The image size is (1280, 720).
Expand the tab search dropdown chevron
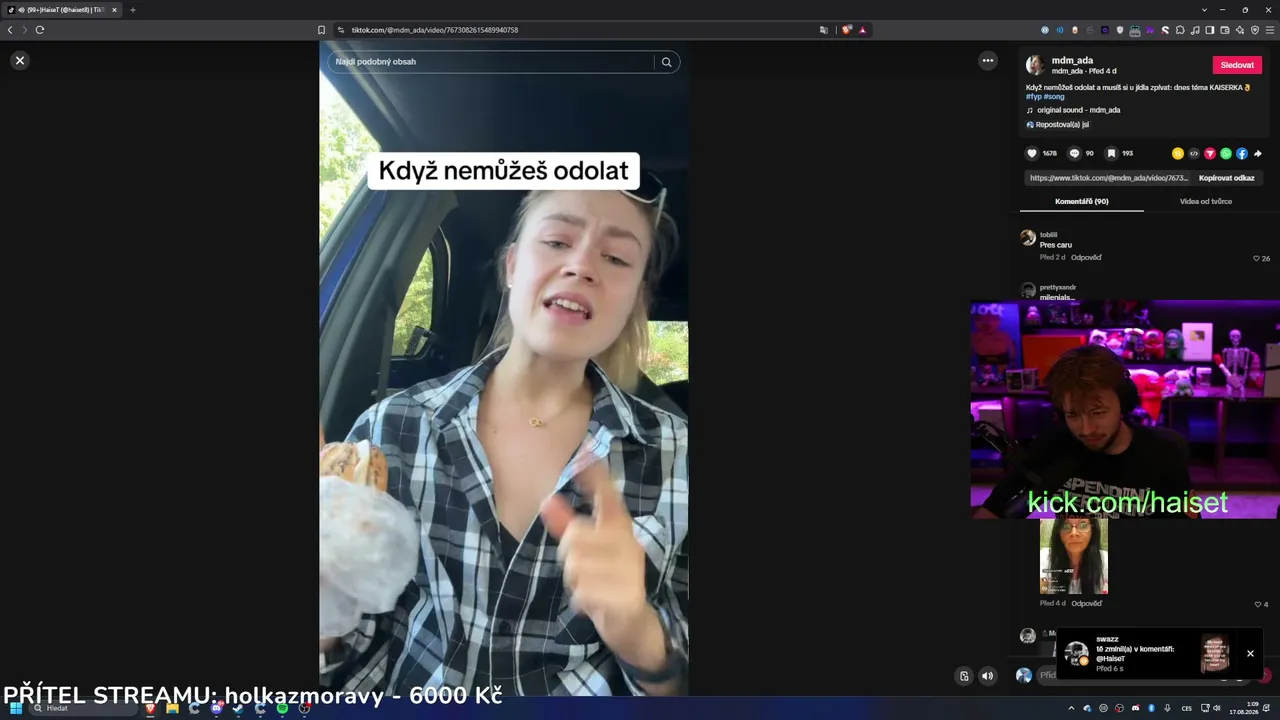(1204, 10)
